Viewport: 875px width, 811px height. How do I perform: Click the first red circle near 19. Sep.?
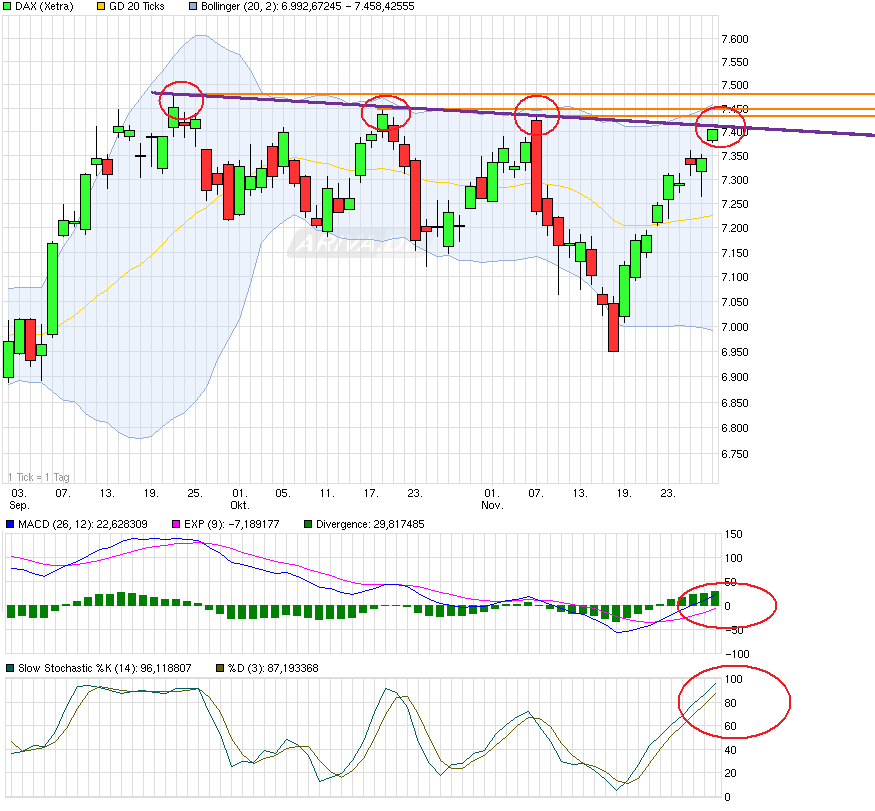coord(181,99)
